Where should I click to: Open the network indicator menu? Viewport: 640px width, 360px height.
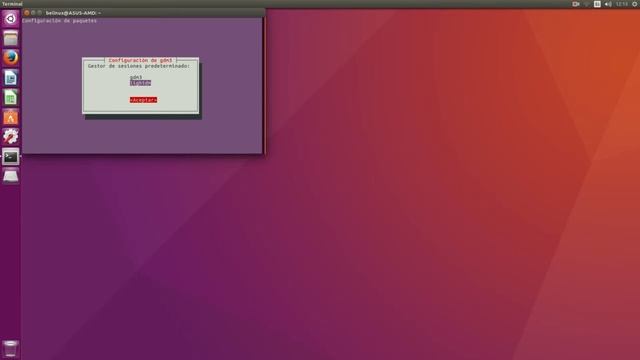pyautogui.click(x=587, y=4)
